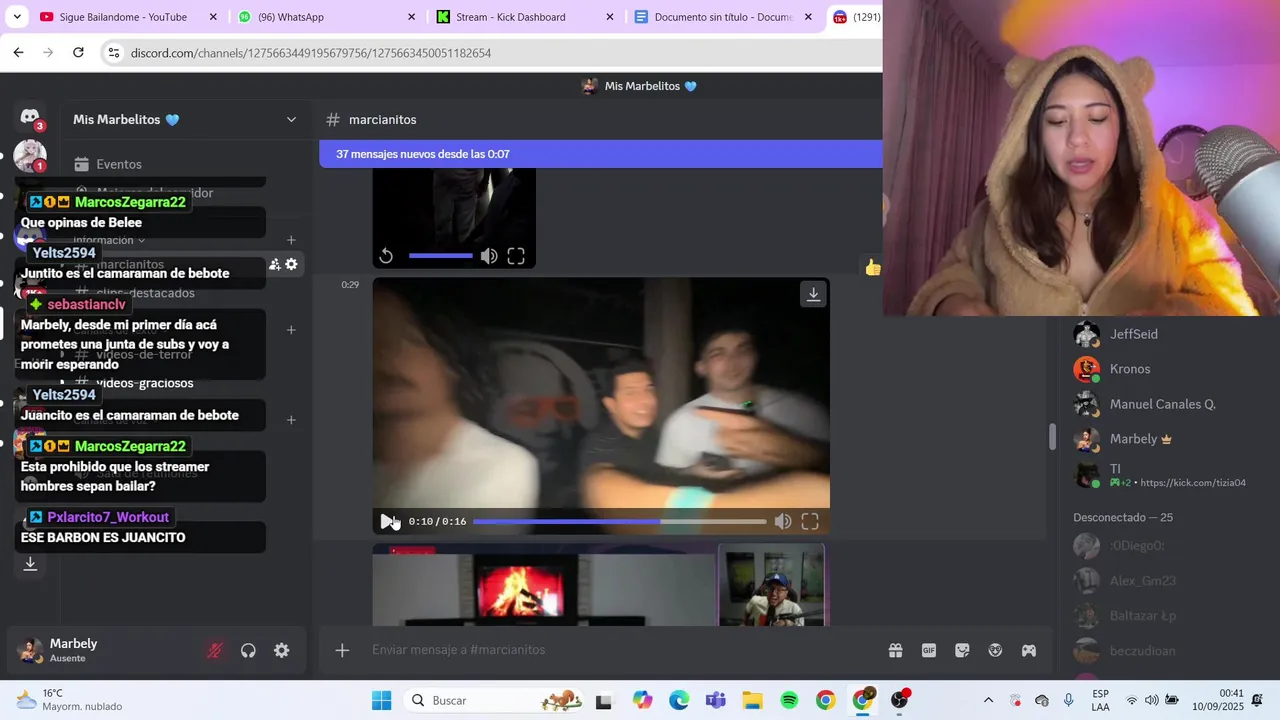Switch to Kick Dashboard Stream tab
The image size is (1280, 720).
tap(510, 17)
